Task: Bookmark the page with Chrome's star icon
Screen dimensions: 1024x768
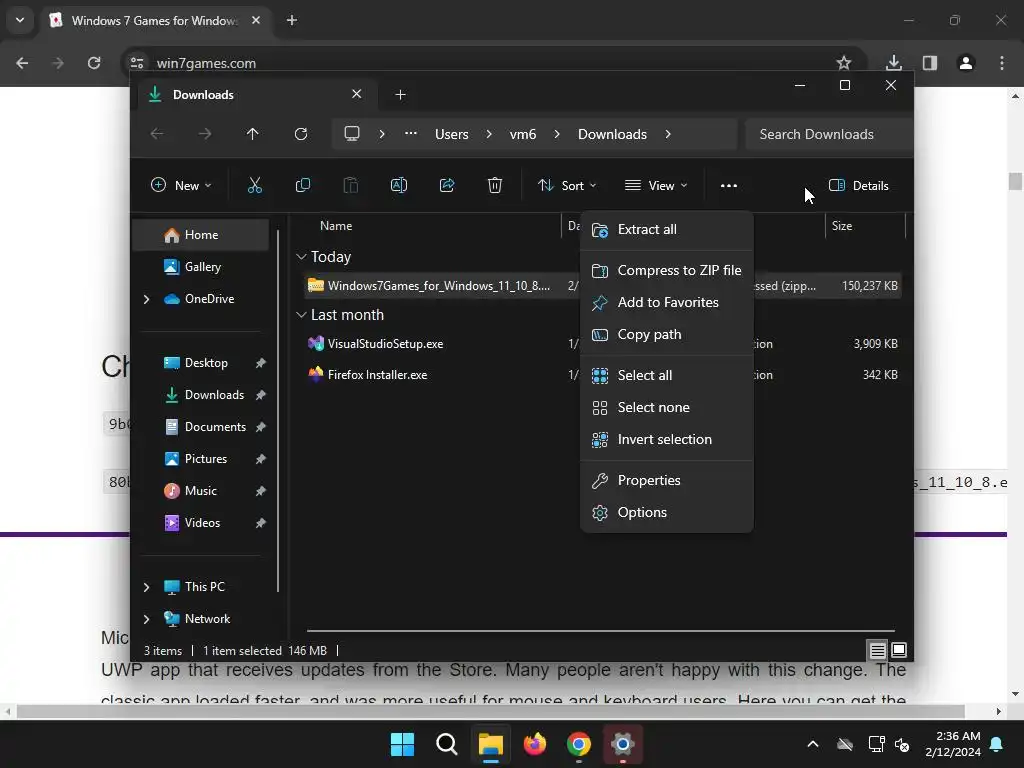Action: coord(844,63)
